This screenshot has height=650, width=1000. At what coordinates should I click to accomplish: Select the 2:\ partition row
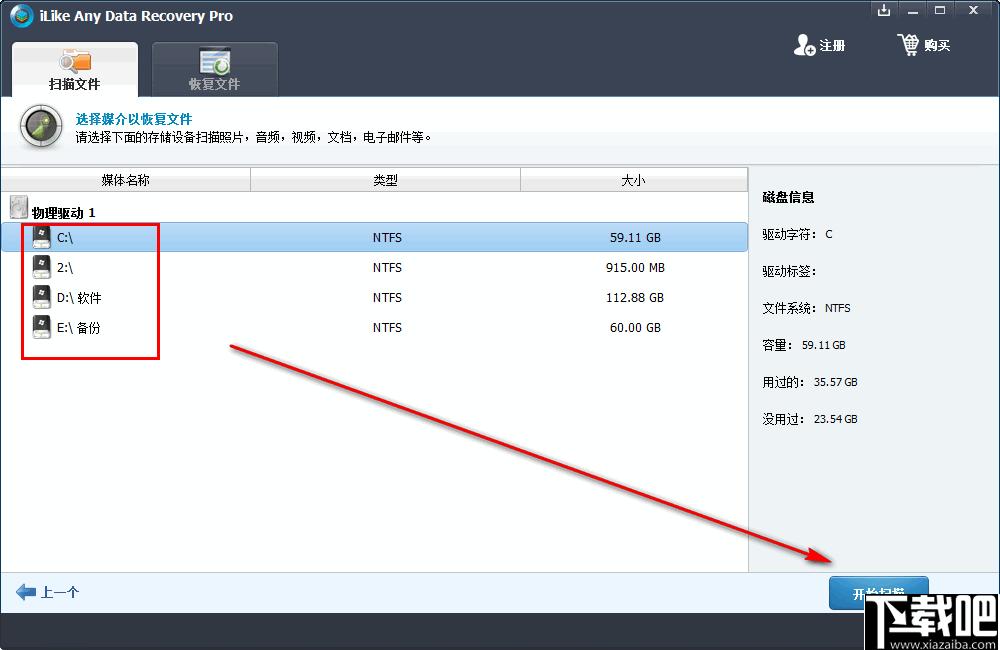(x=374, y=267)
